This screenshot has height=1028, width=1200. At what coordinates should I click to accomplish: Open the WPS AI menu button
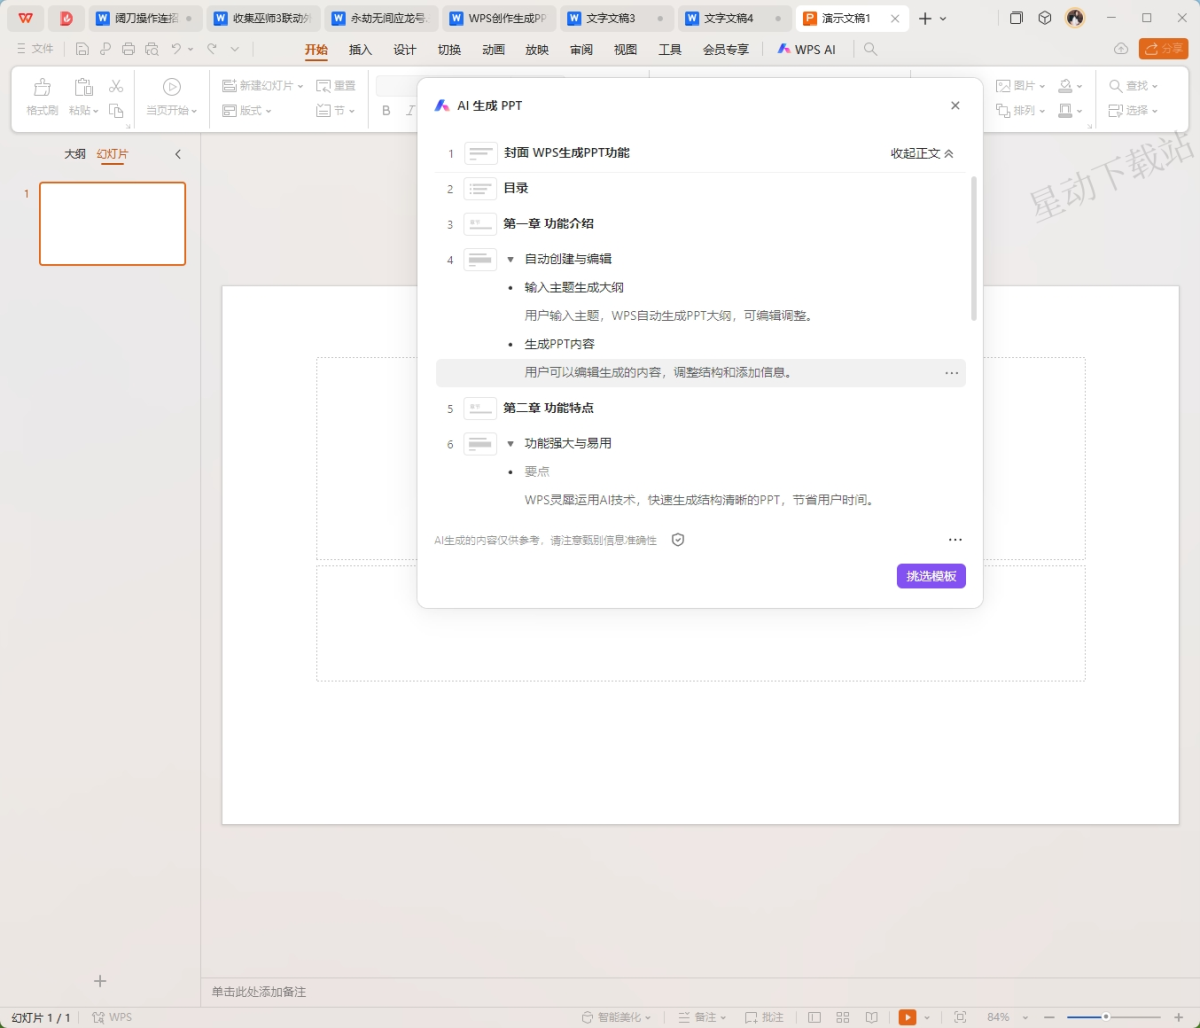pyautogui.click(x=806, y=49)
